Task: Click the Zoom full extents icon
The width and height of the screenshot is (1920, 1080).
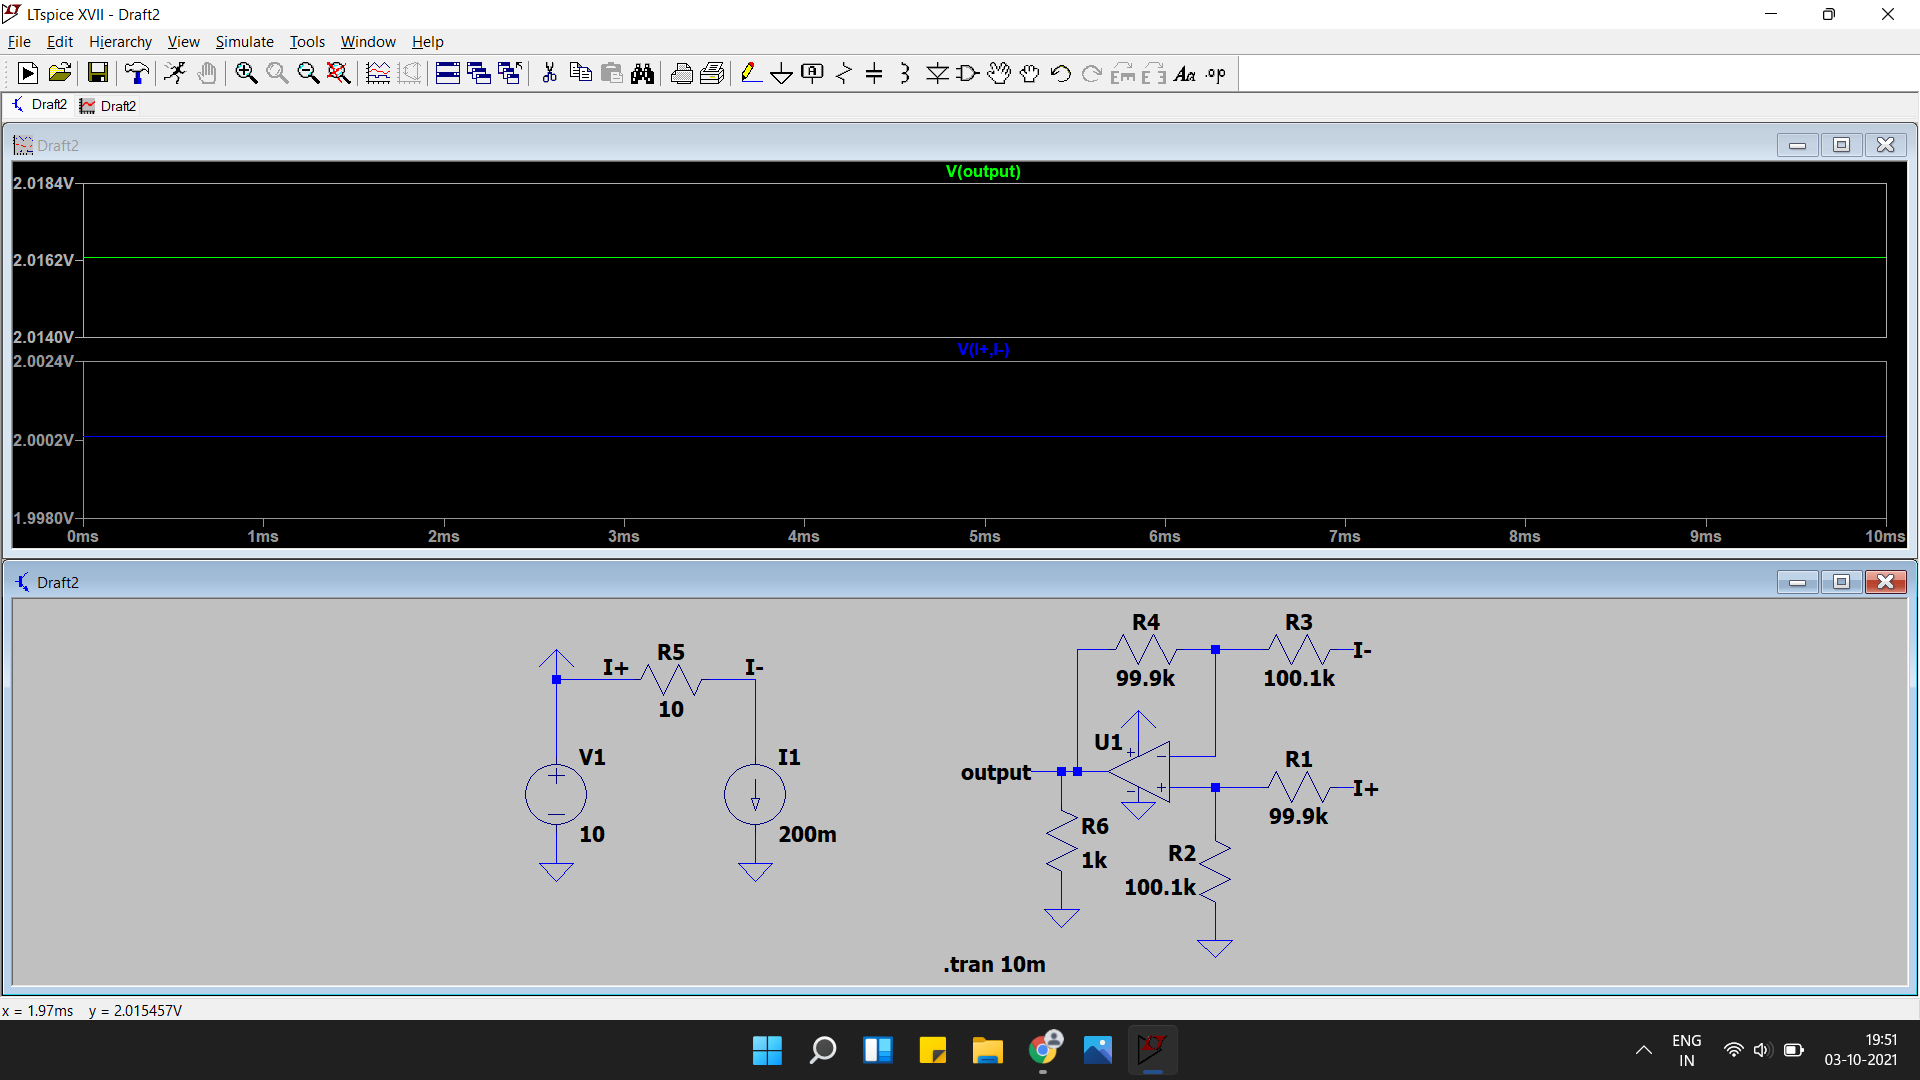Action: click(339, 73)
